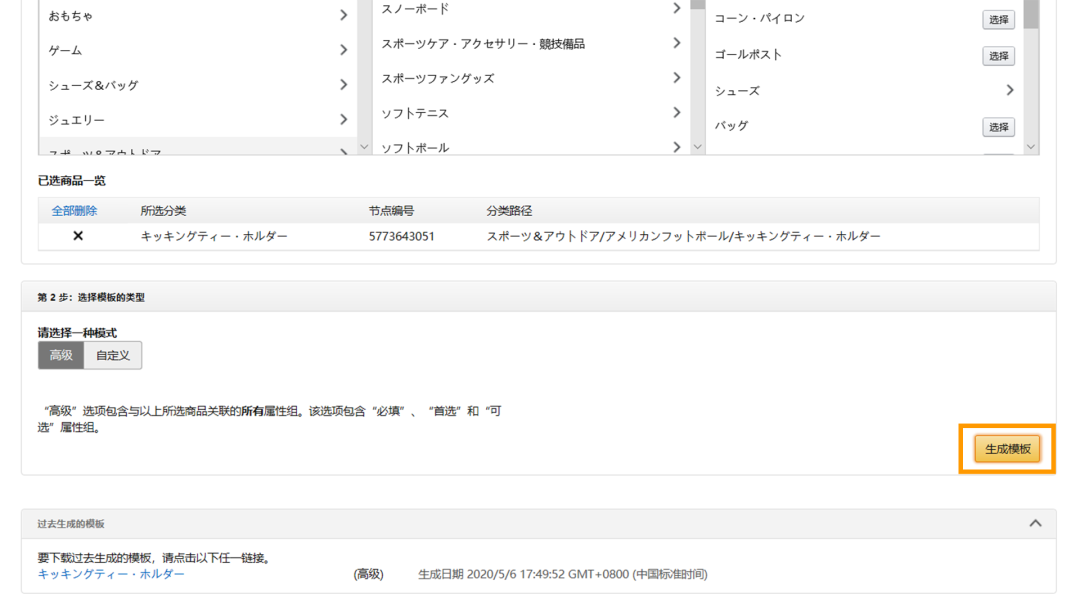
Task: Expand the スノーボード subcategory arrow
Action: tap(677, 7)
